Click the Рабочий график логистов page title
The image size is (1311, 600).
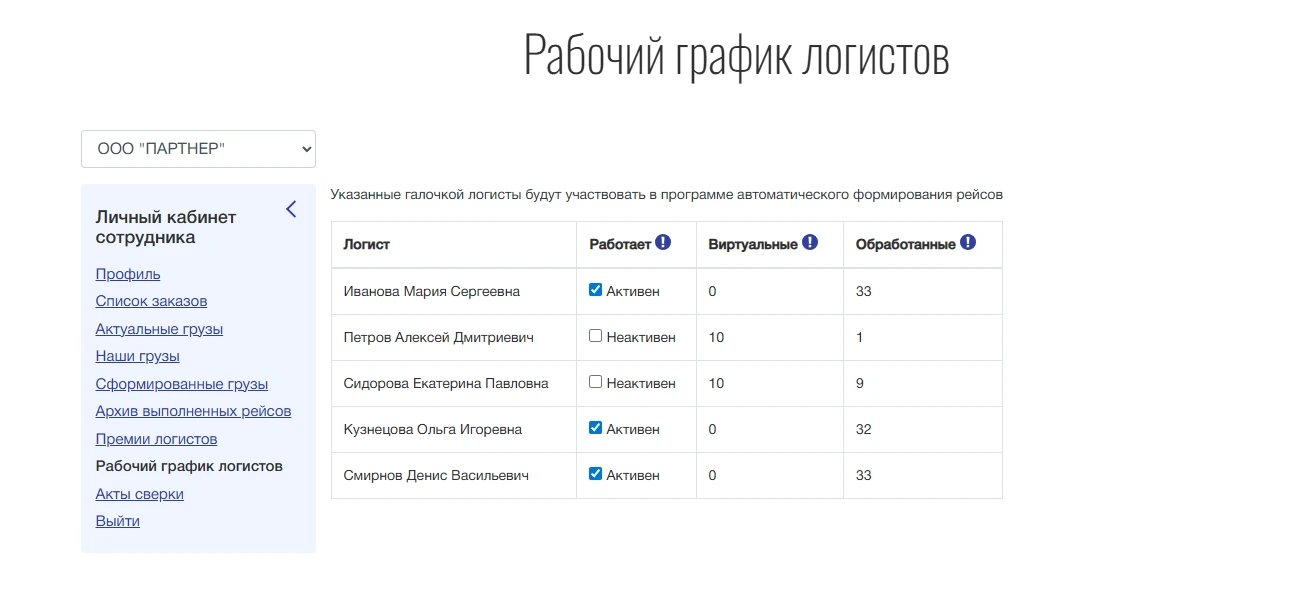pos(737,56)
